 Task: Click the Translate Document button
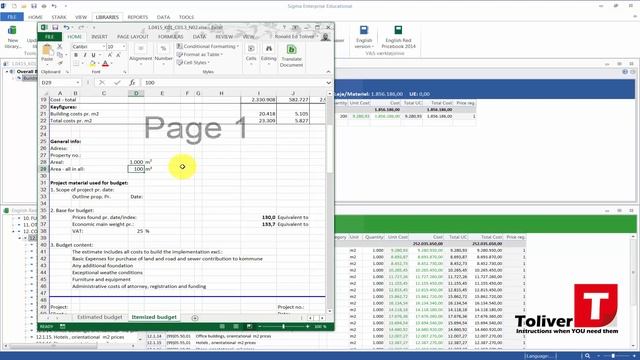(291, 56)
